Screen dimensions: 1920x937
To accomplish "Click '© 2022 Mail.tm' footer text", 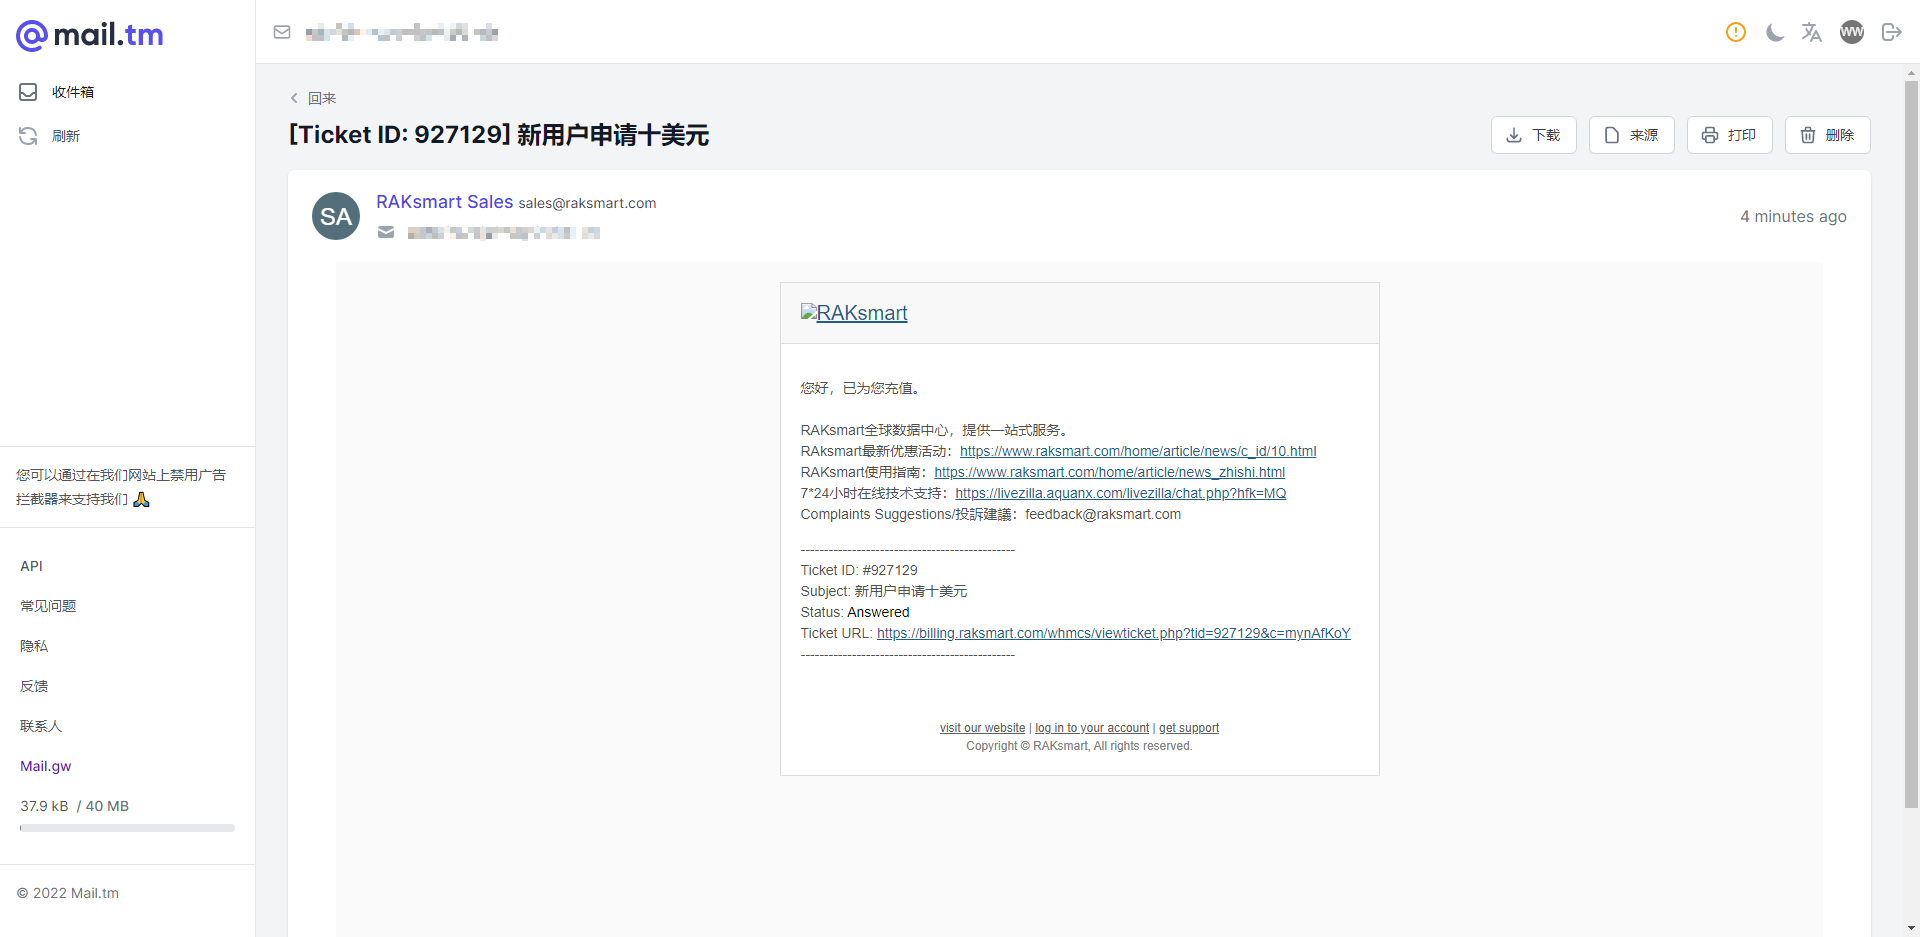I will click(68, 893).
